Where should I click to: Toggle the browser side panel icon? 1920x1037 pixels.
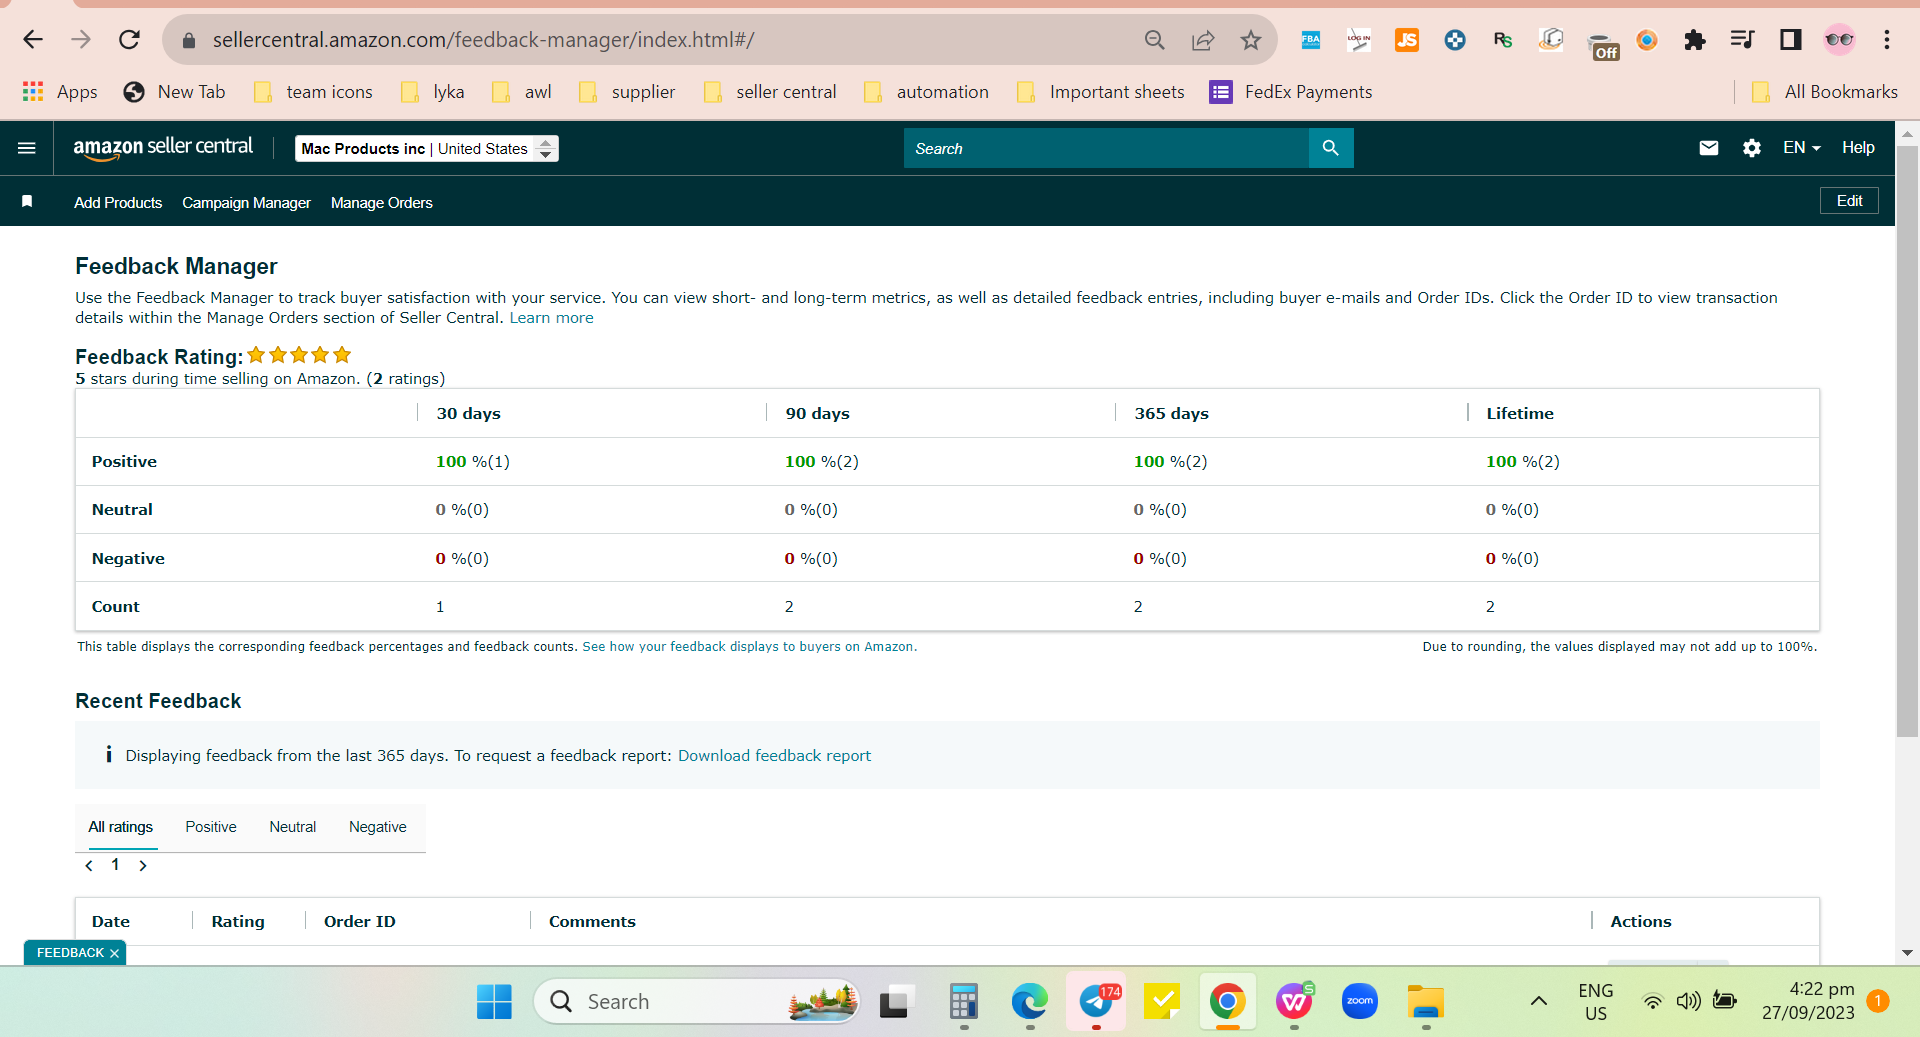pyautogui.click(x=1790, y=40)
